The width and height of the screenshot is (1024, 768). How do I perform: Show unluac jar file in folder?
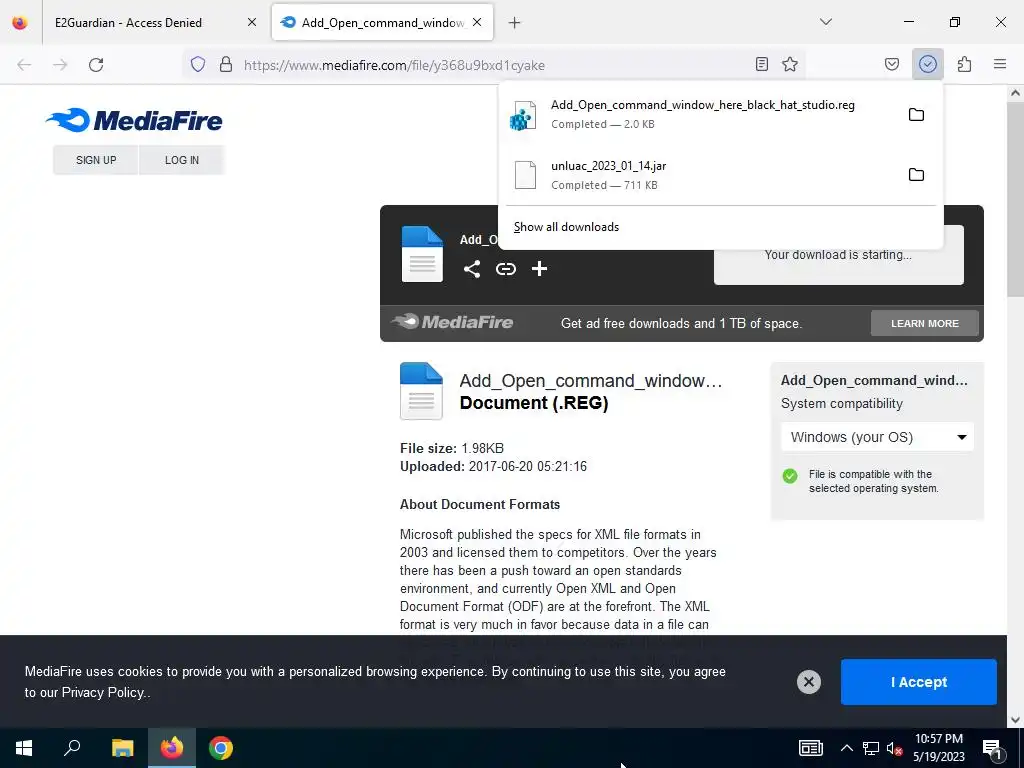916,174
